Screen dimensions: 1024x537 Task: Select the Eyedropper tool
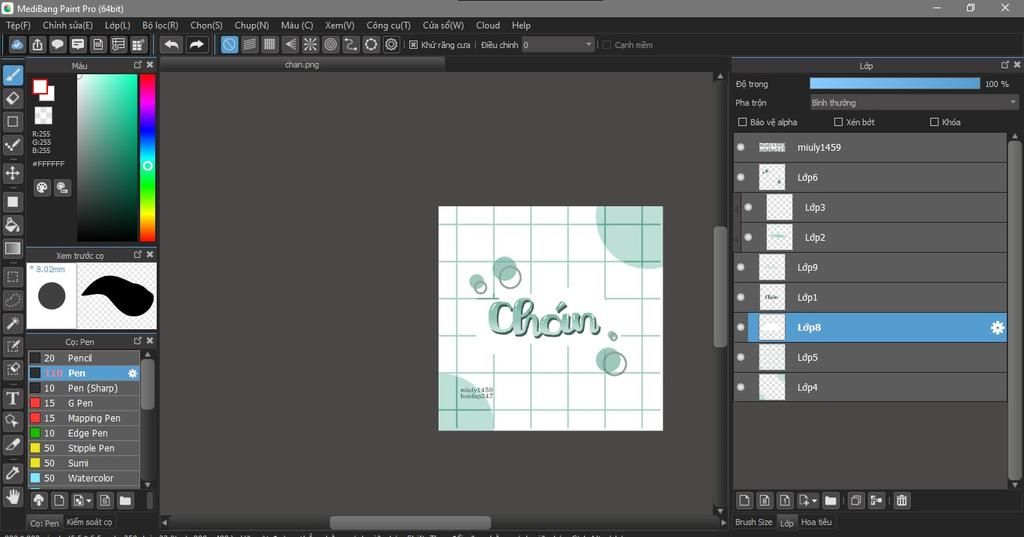(12, 473)
